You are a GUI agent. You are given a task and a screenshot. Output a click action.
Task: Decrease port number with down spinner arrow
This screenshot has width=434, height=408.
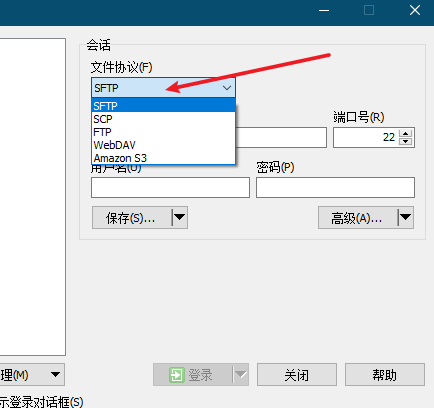pyautogui.click(x=405, y=141)
